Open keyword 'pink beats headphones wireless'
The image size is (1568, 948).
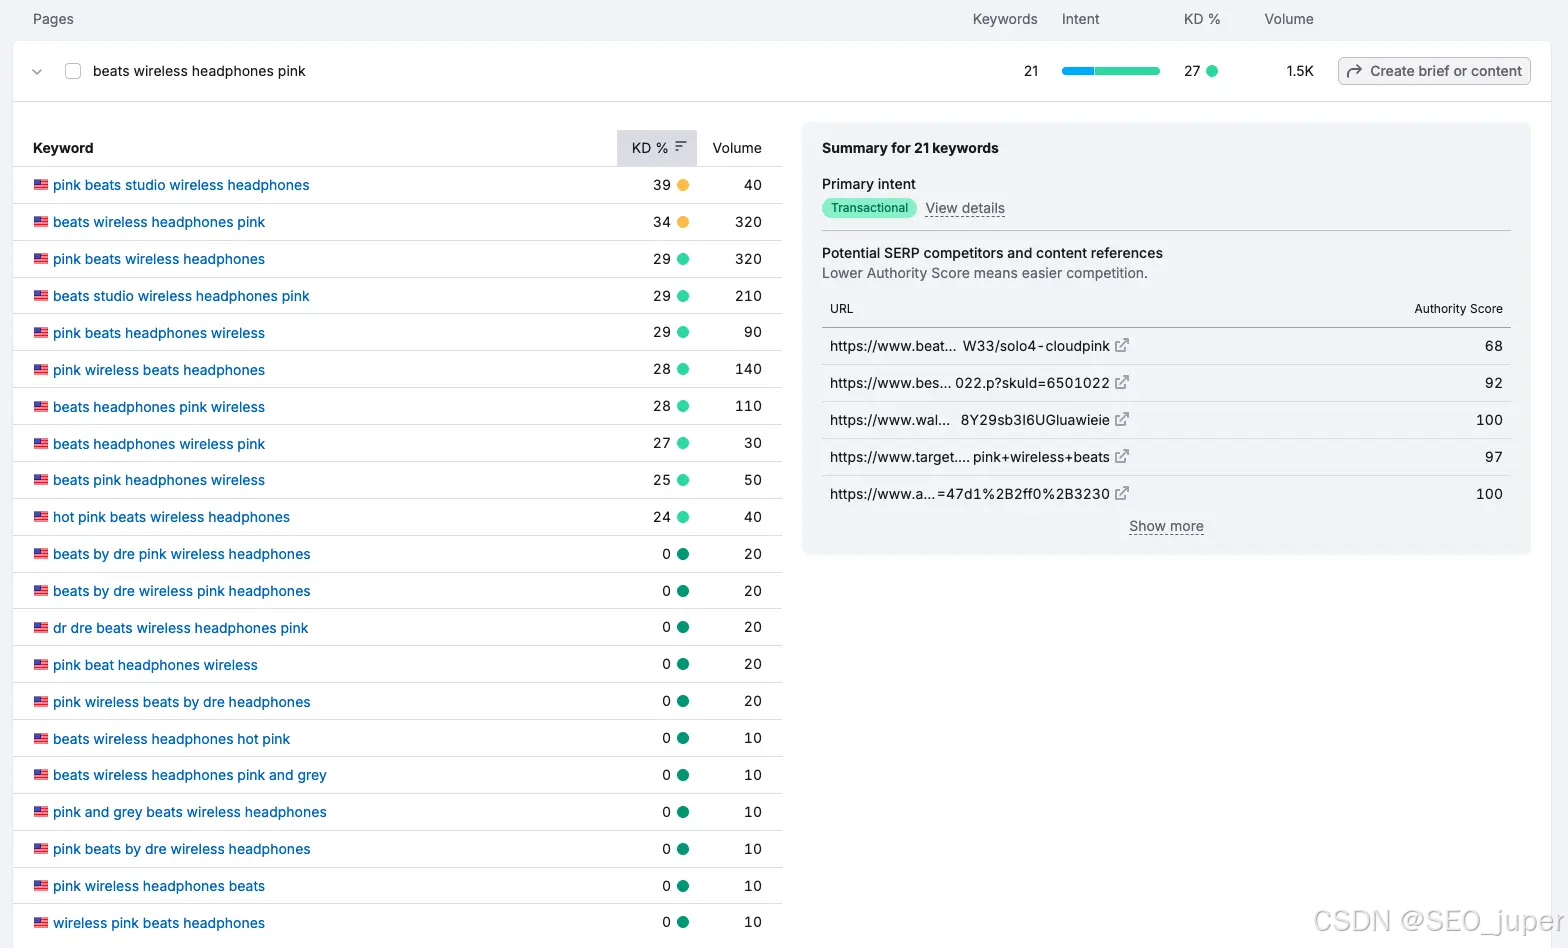click(159, 333)
